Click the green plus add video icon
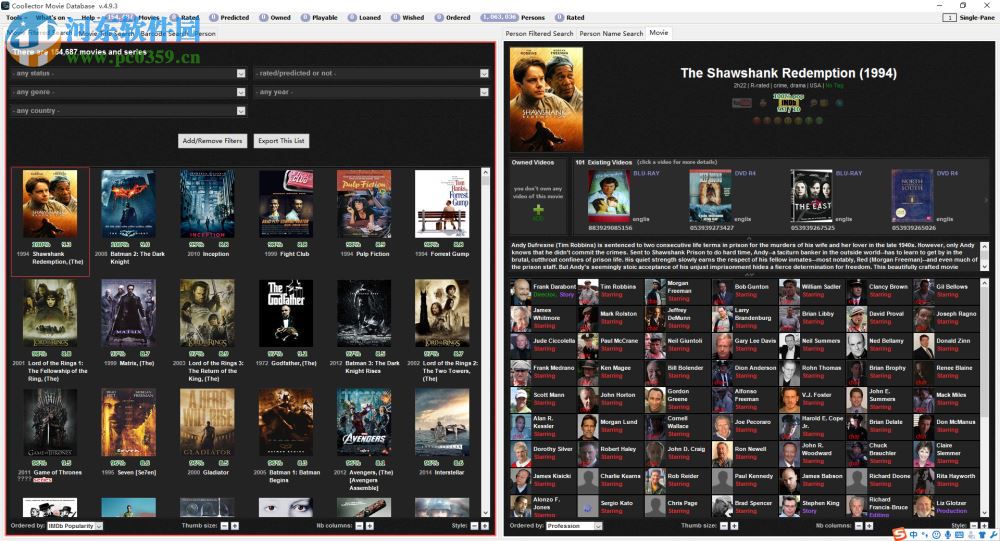 pyautogui.click(x=538, y=211)
